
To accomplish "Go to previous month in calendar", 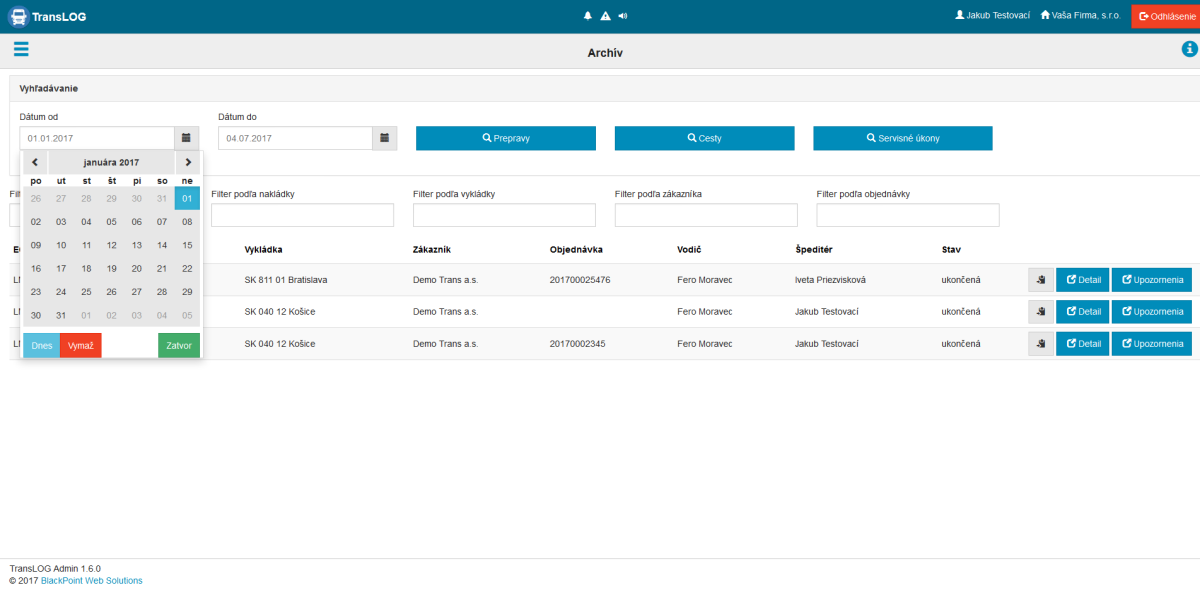I will (35, 162).
